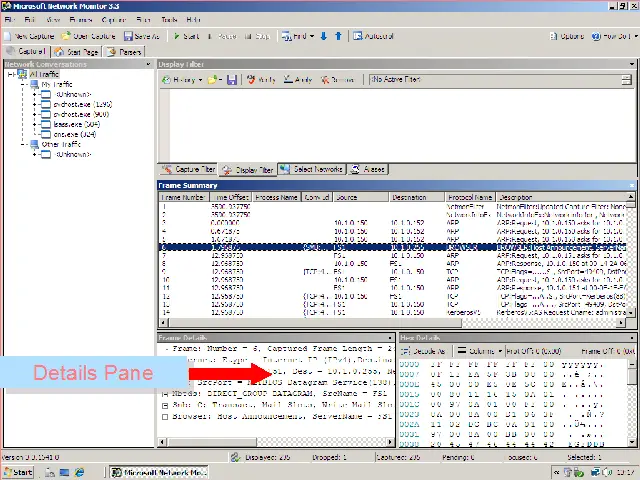The height and width of the screenshot is (480, 640).
Task: Open the Frames menu
Action: (x=80, y=20)
